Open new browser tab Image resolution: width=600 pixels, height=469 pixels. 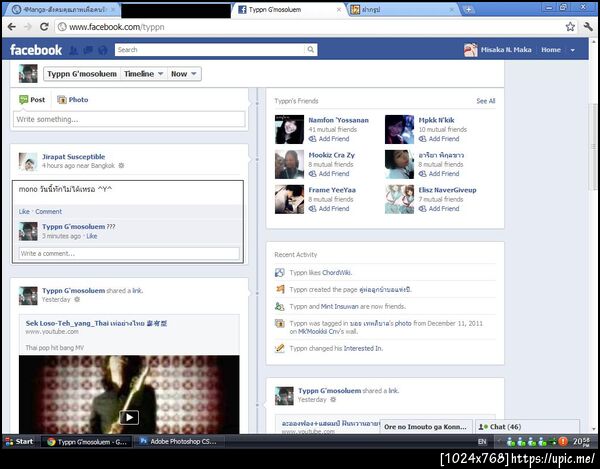coord(468,10)
